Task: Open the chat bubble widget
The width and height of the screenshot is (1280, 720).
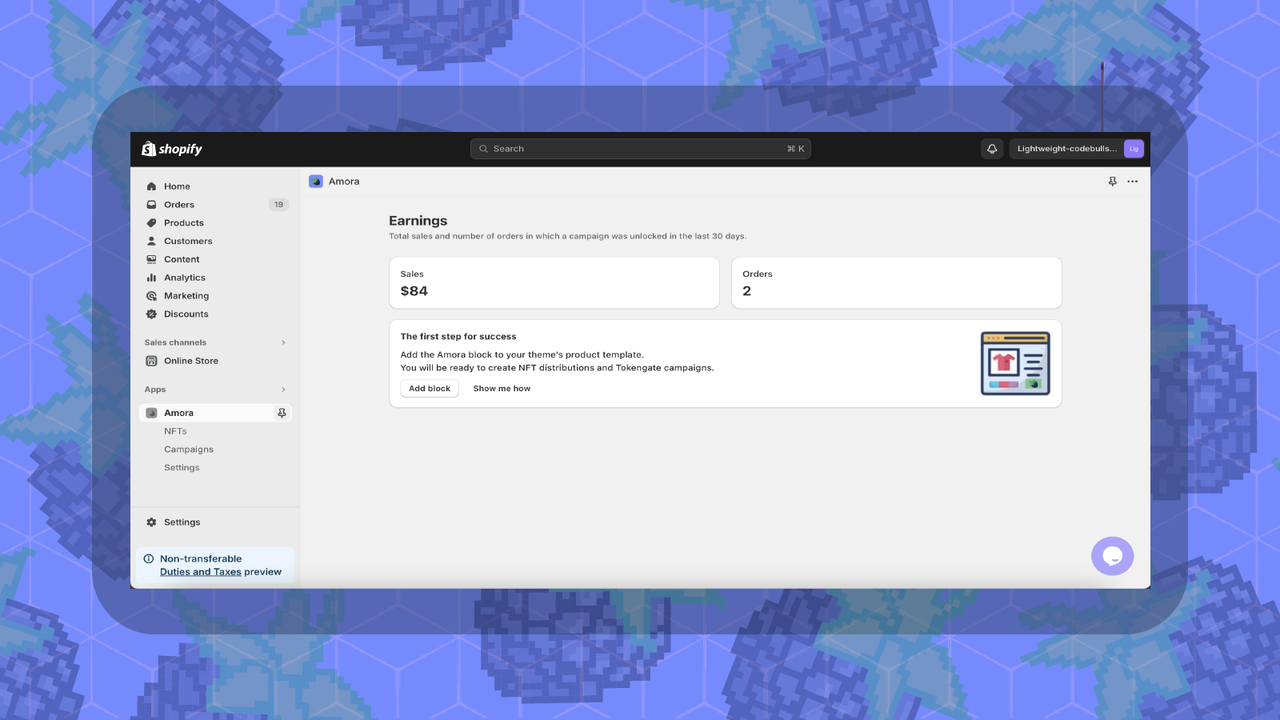Action: pos(1112,556)
